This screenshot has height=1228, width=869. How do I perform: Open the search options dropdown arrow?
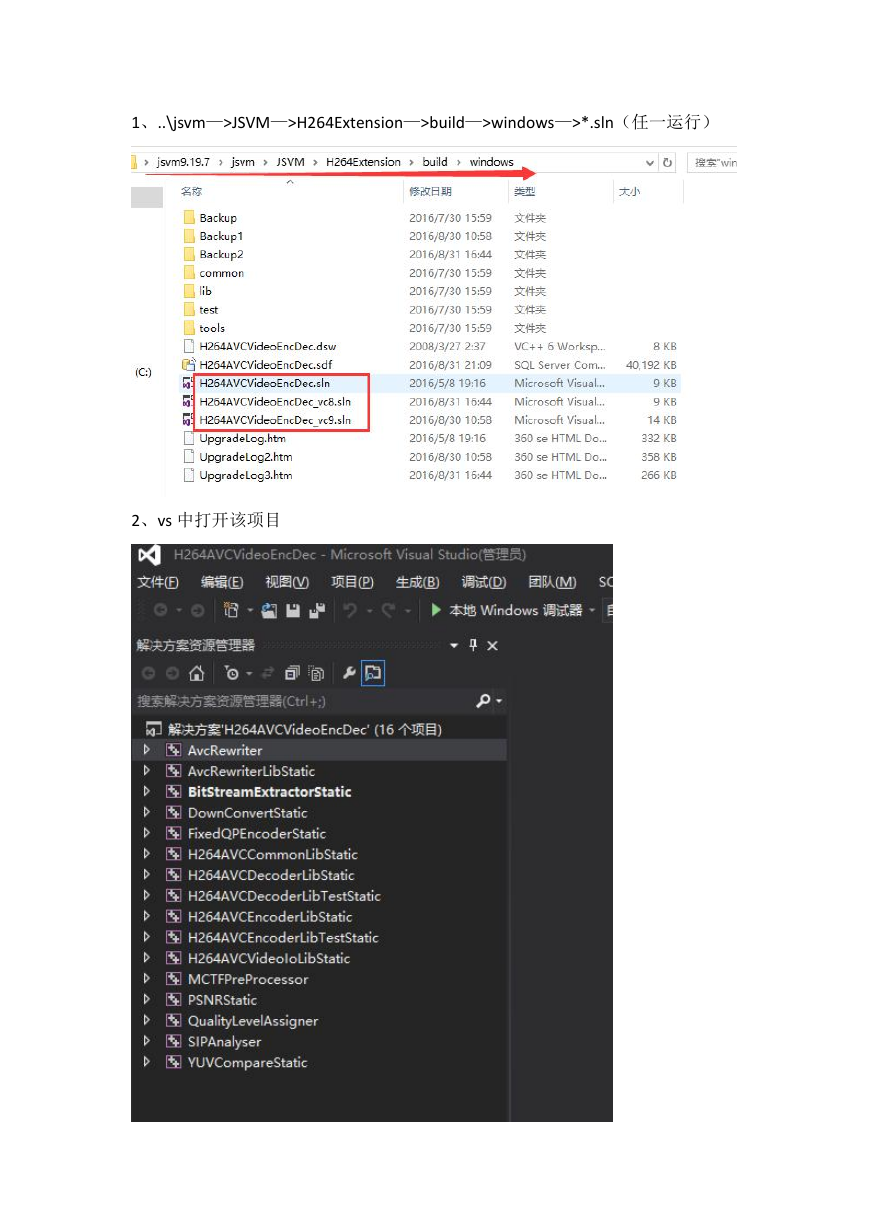coord(498,701)
